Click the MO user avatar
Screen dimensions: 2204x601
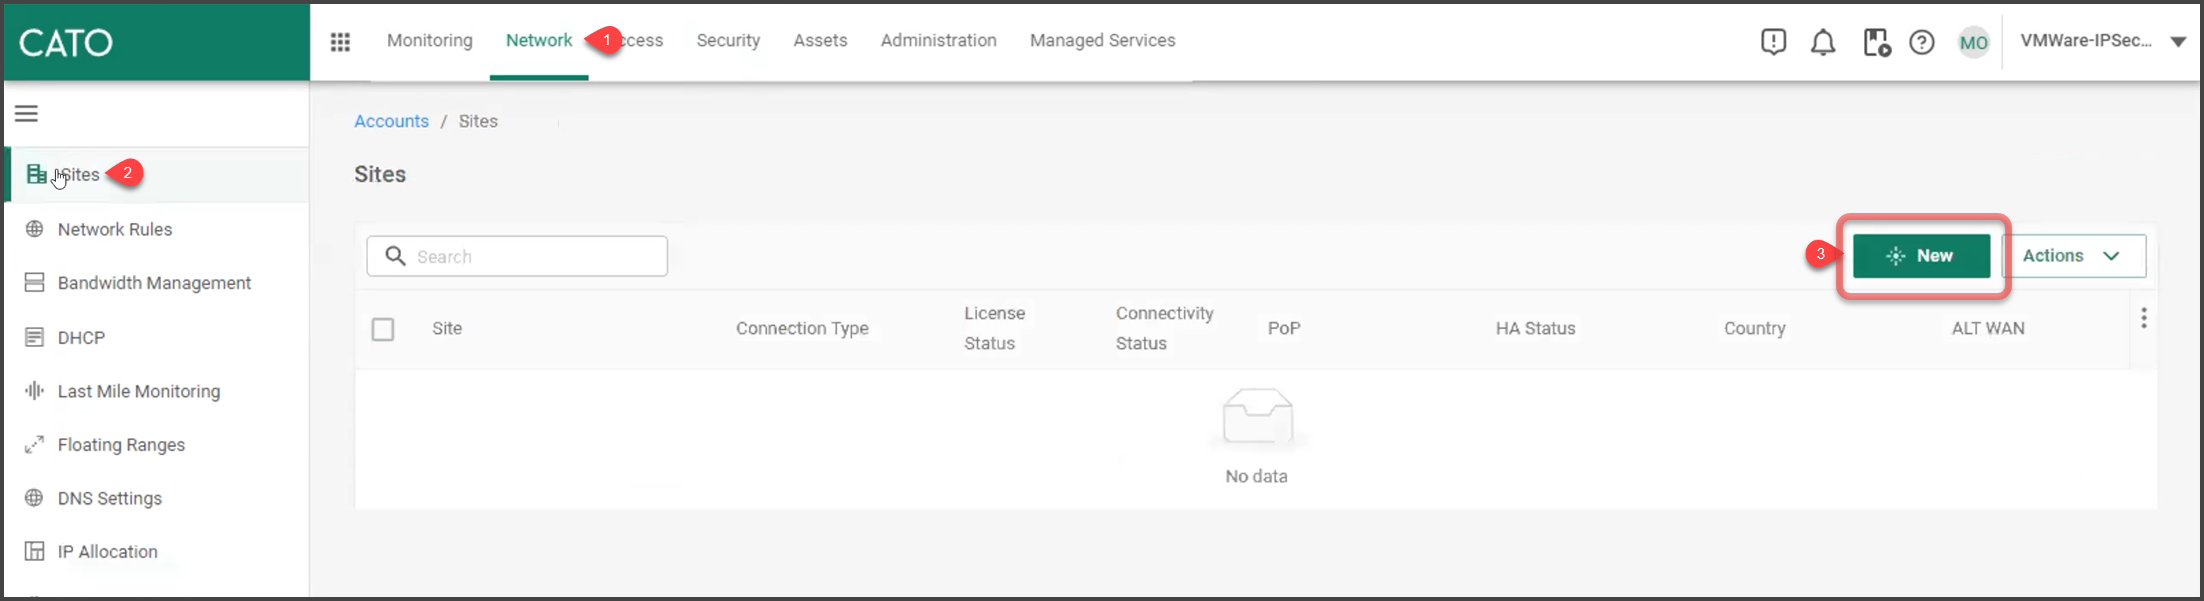coord(1973,42)
